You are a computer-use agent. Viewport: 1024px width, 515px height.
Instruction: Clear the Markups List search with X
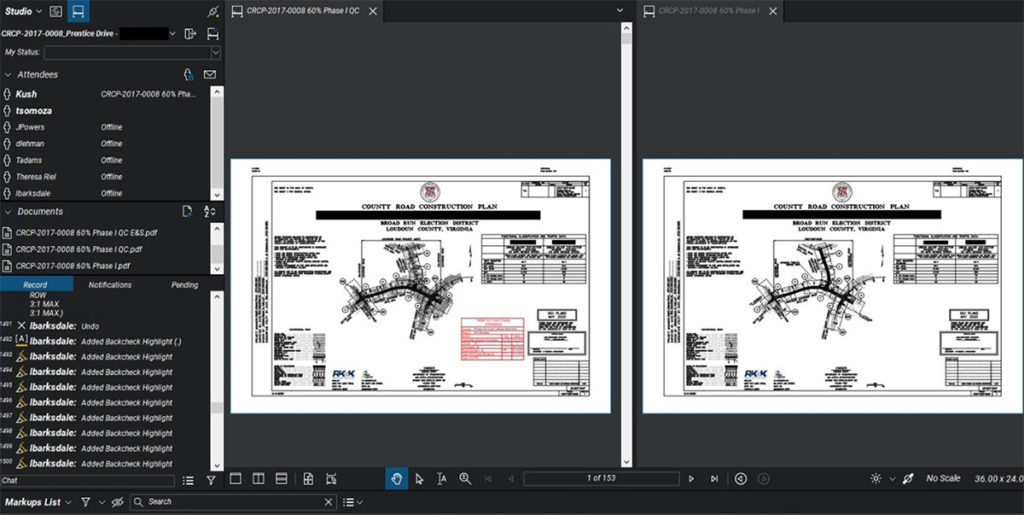tap(328, 502)
